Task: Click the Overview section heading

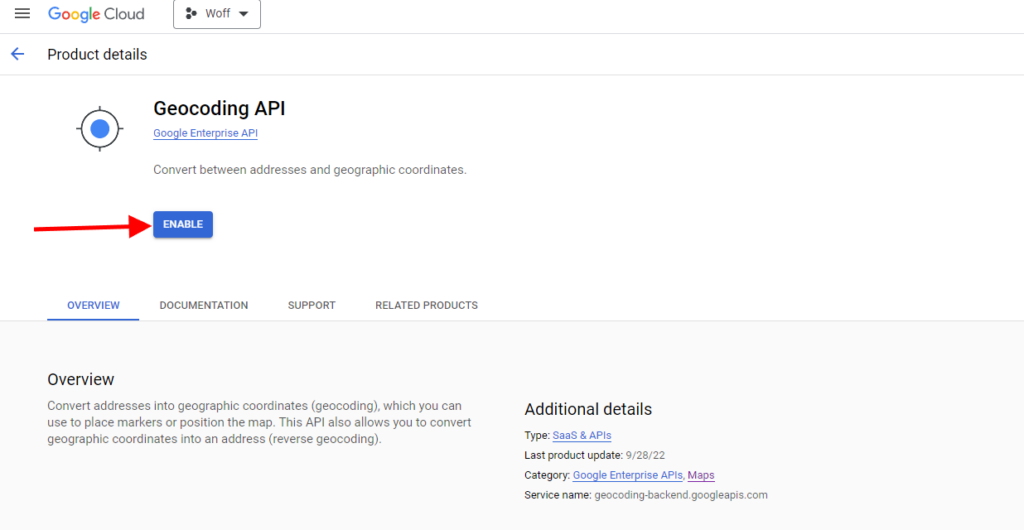Action: pos(81,379)
